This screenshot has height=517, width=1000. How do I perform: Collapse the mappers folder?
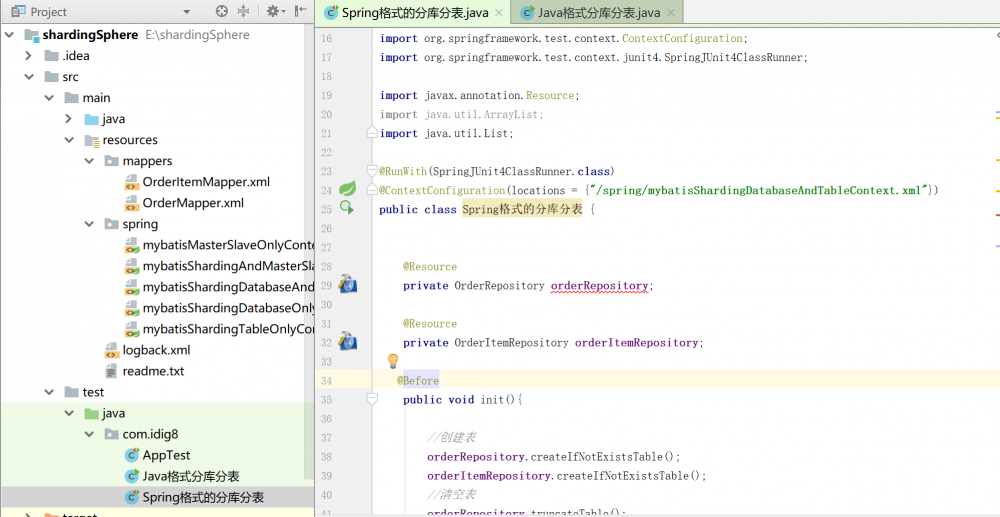[89, 161]
